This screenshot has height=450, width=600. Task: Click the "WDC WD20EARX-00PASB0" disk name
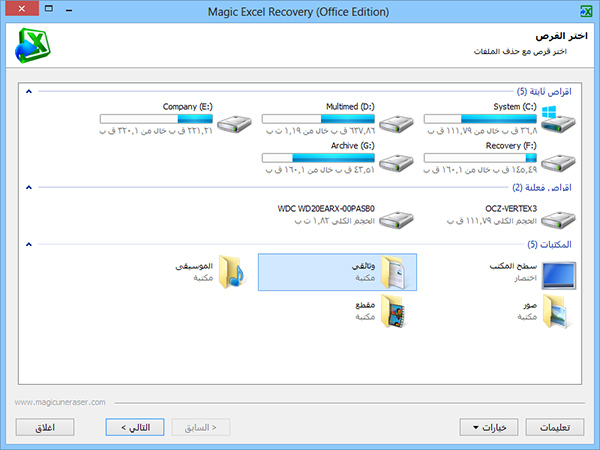(x=326, y=209)
